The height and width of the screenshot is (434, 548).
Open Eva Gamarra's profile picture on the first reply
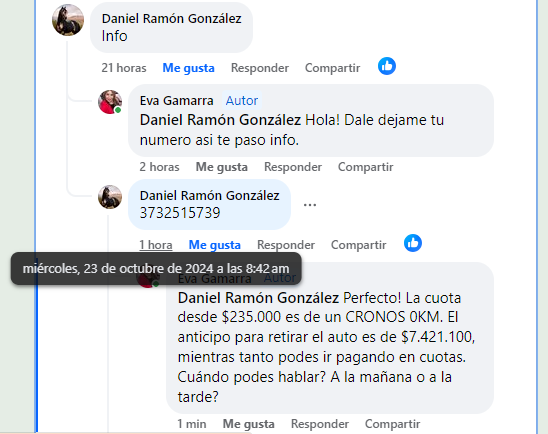pos(110,102)
